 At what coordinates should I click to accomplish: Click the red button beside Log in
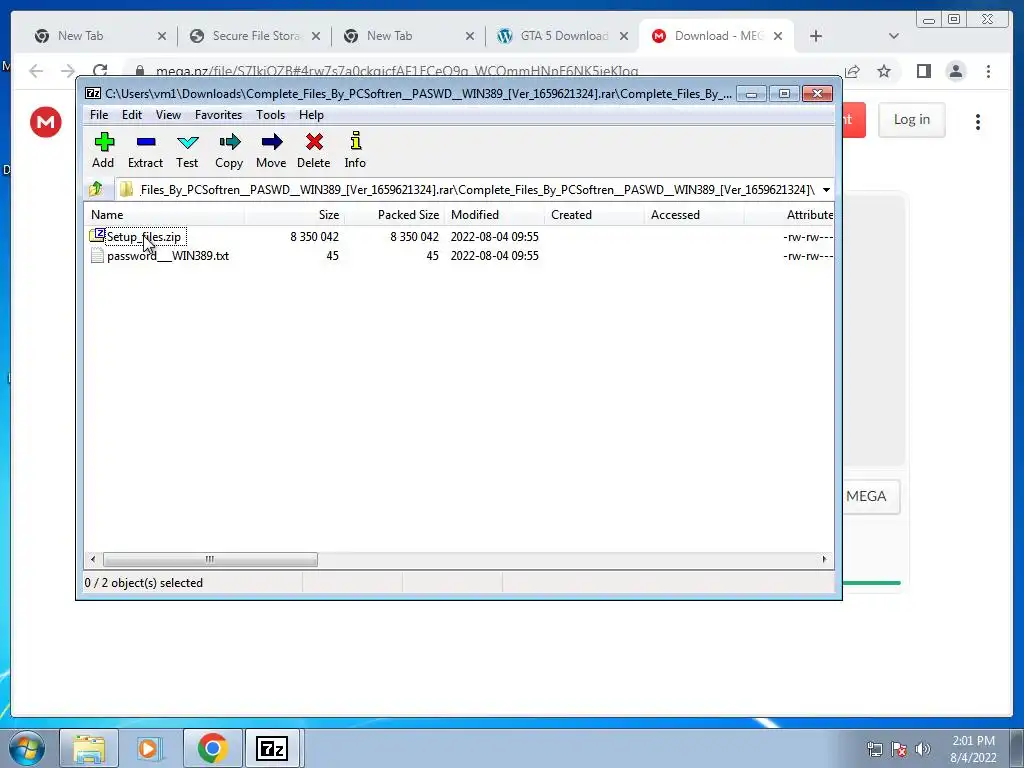point(854,120)
